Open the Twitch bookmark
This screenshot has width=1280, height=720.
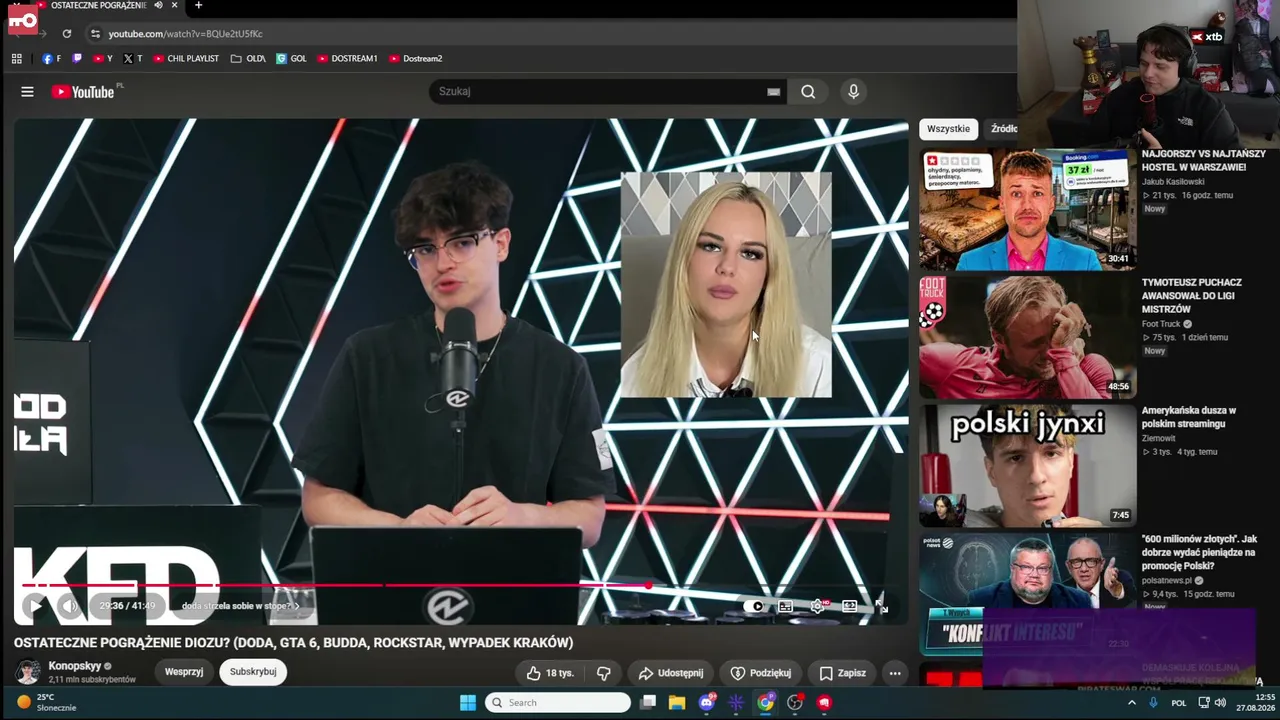(x=77, y=59)
